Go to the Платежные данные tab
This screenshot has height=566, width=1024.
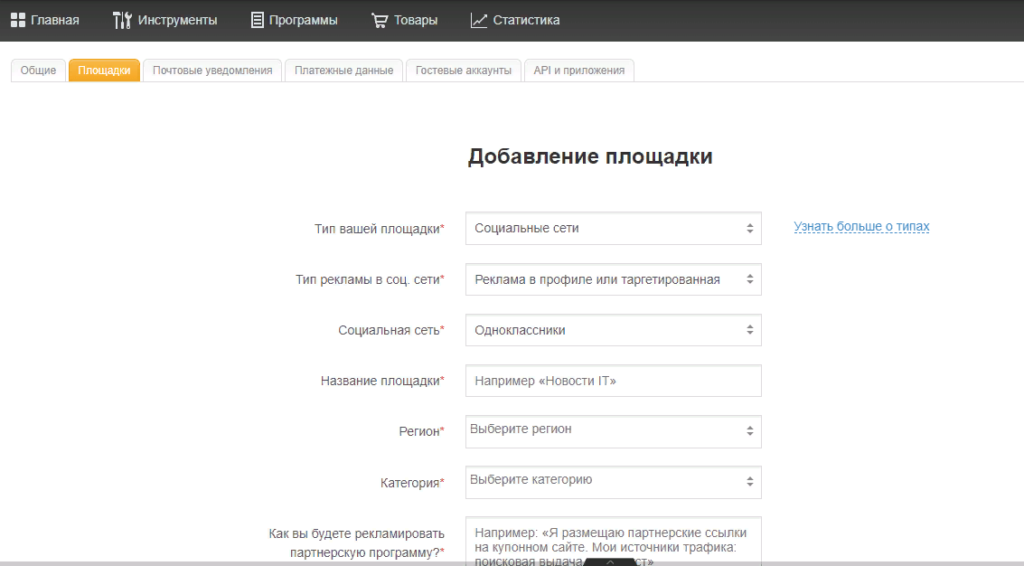click(344, 71)
